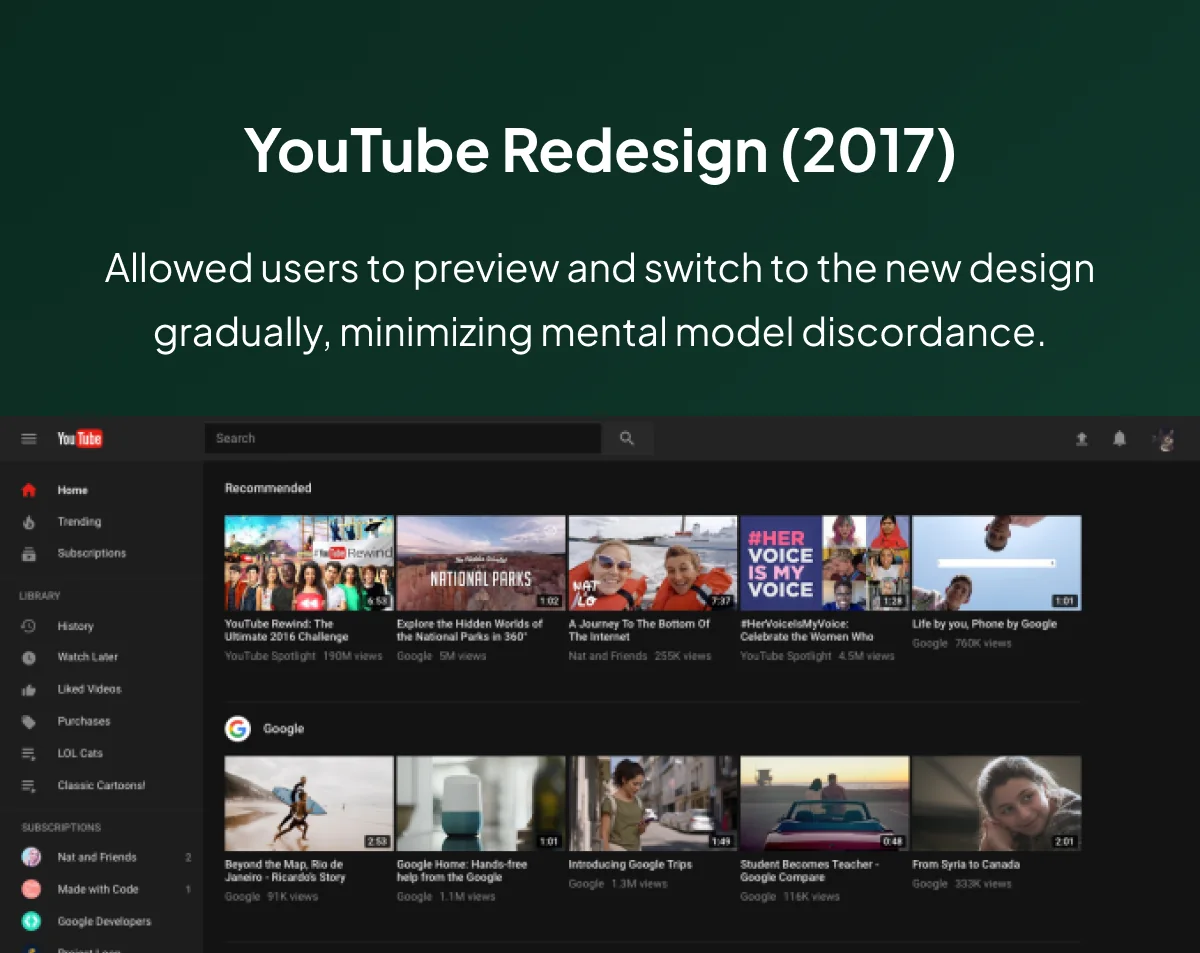Open title 'From Syria to Canada'

(x=966, y=864)
